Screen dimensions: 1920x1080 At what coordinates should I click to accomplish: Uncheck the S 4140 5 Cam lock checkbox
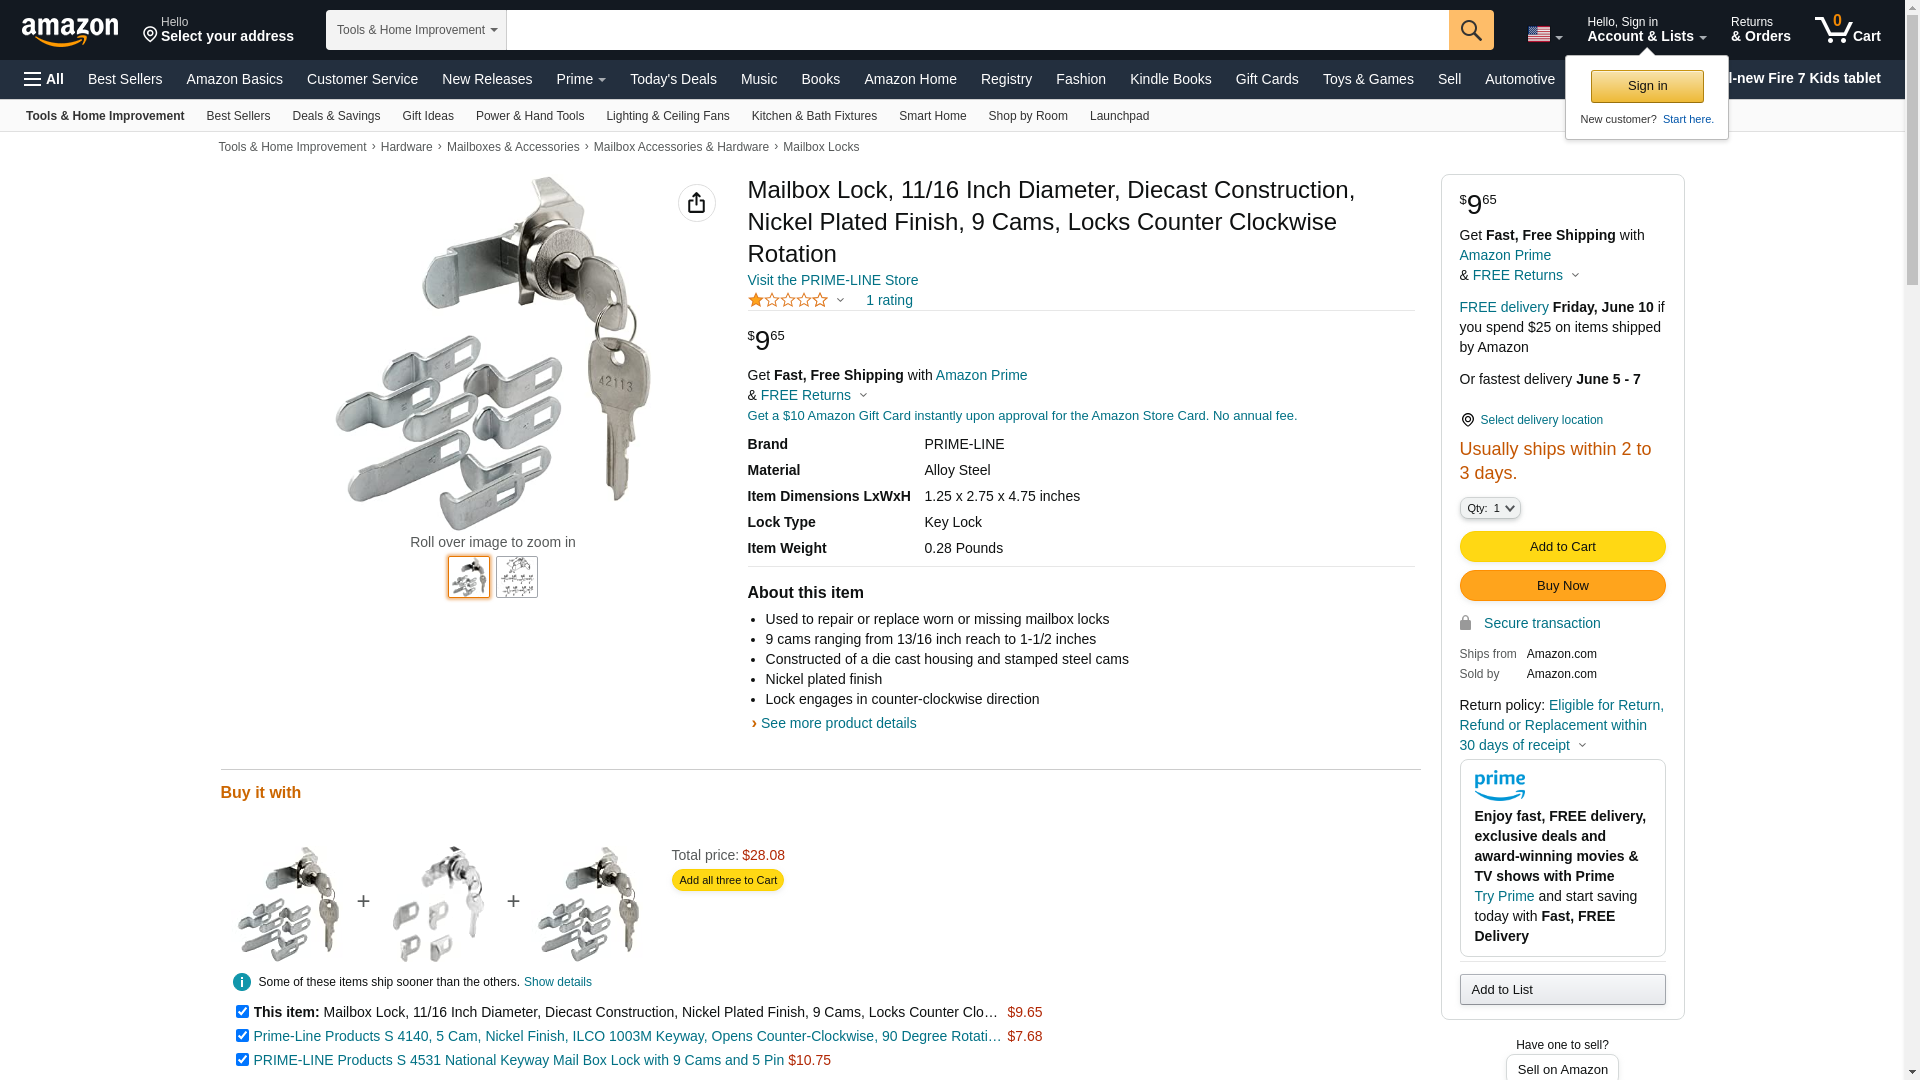point(242,1036)
